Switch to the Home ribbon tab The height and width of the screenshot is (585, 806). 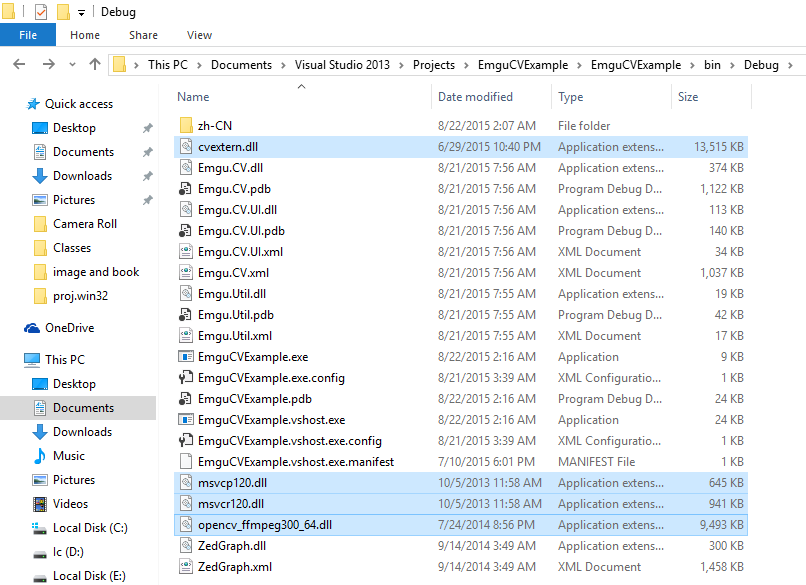click(x=85, y=35)
